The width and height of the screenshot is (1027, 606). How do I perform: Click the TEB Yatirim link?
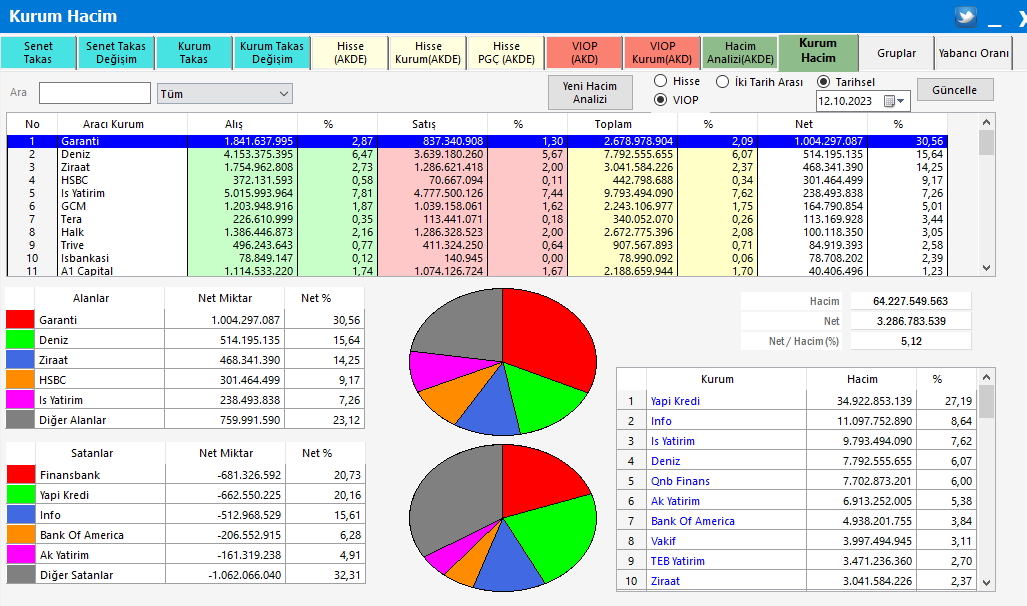click(x=678, y=561)
